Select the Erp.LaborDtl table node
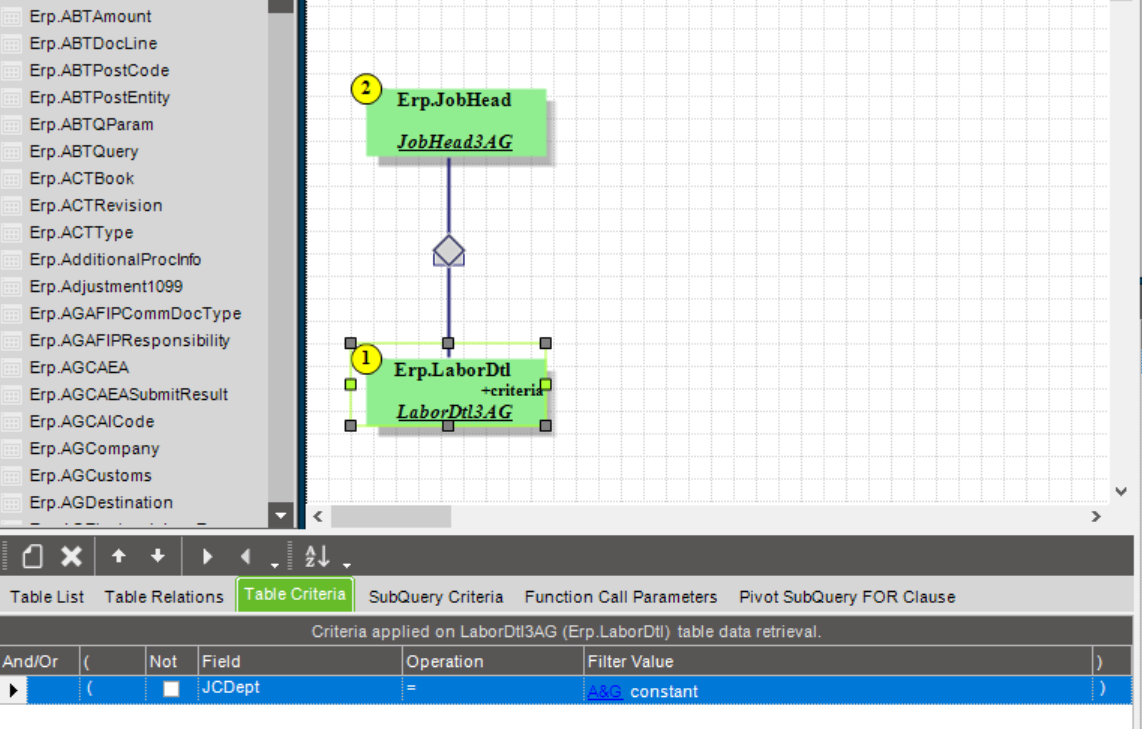 (x=456, y=392)
